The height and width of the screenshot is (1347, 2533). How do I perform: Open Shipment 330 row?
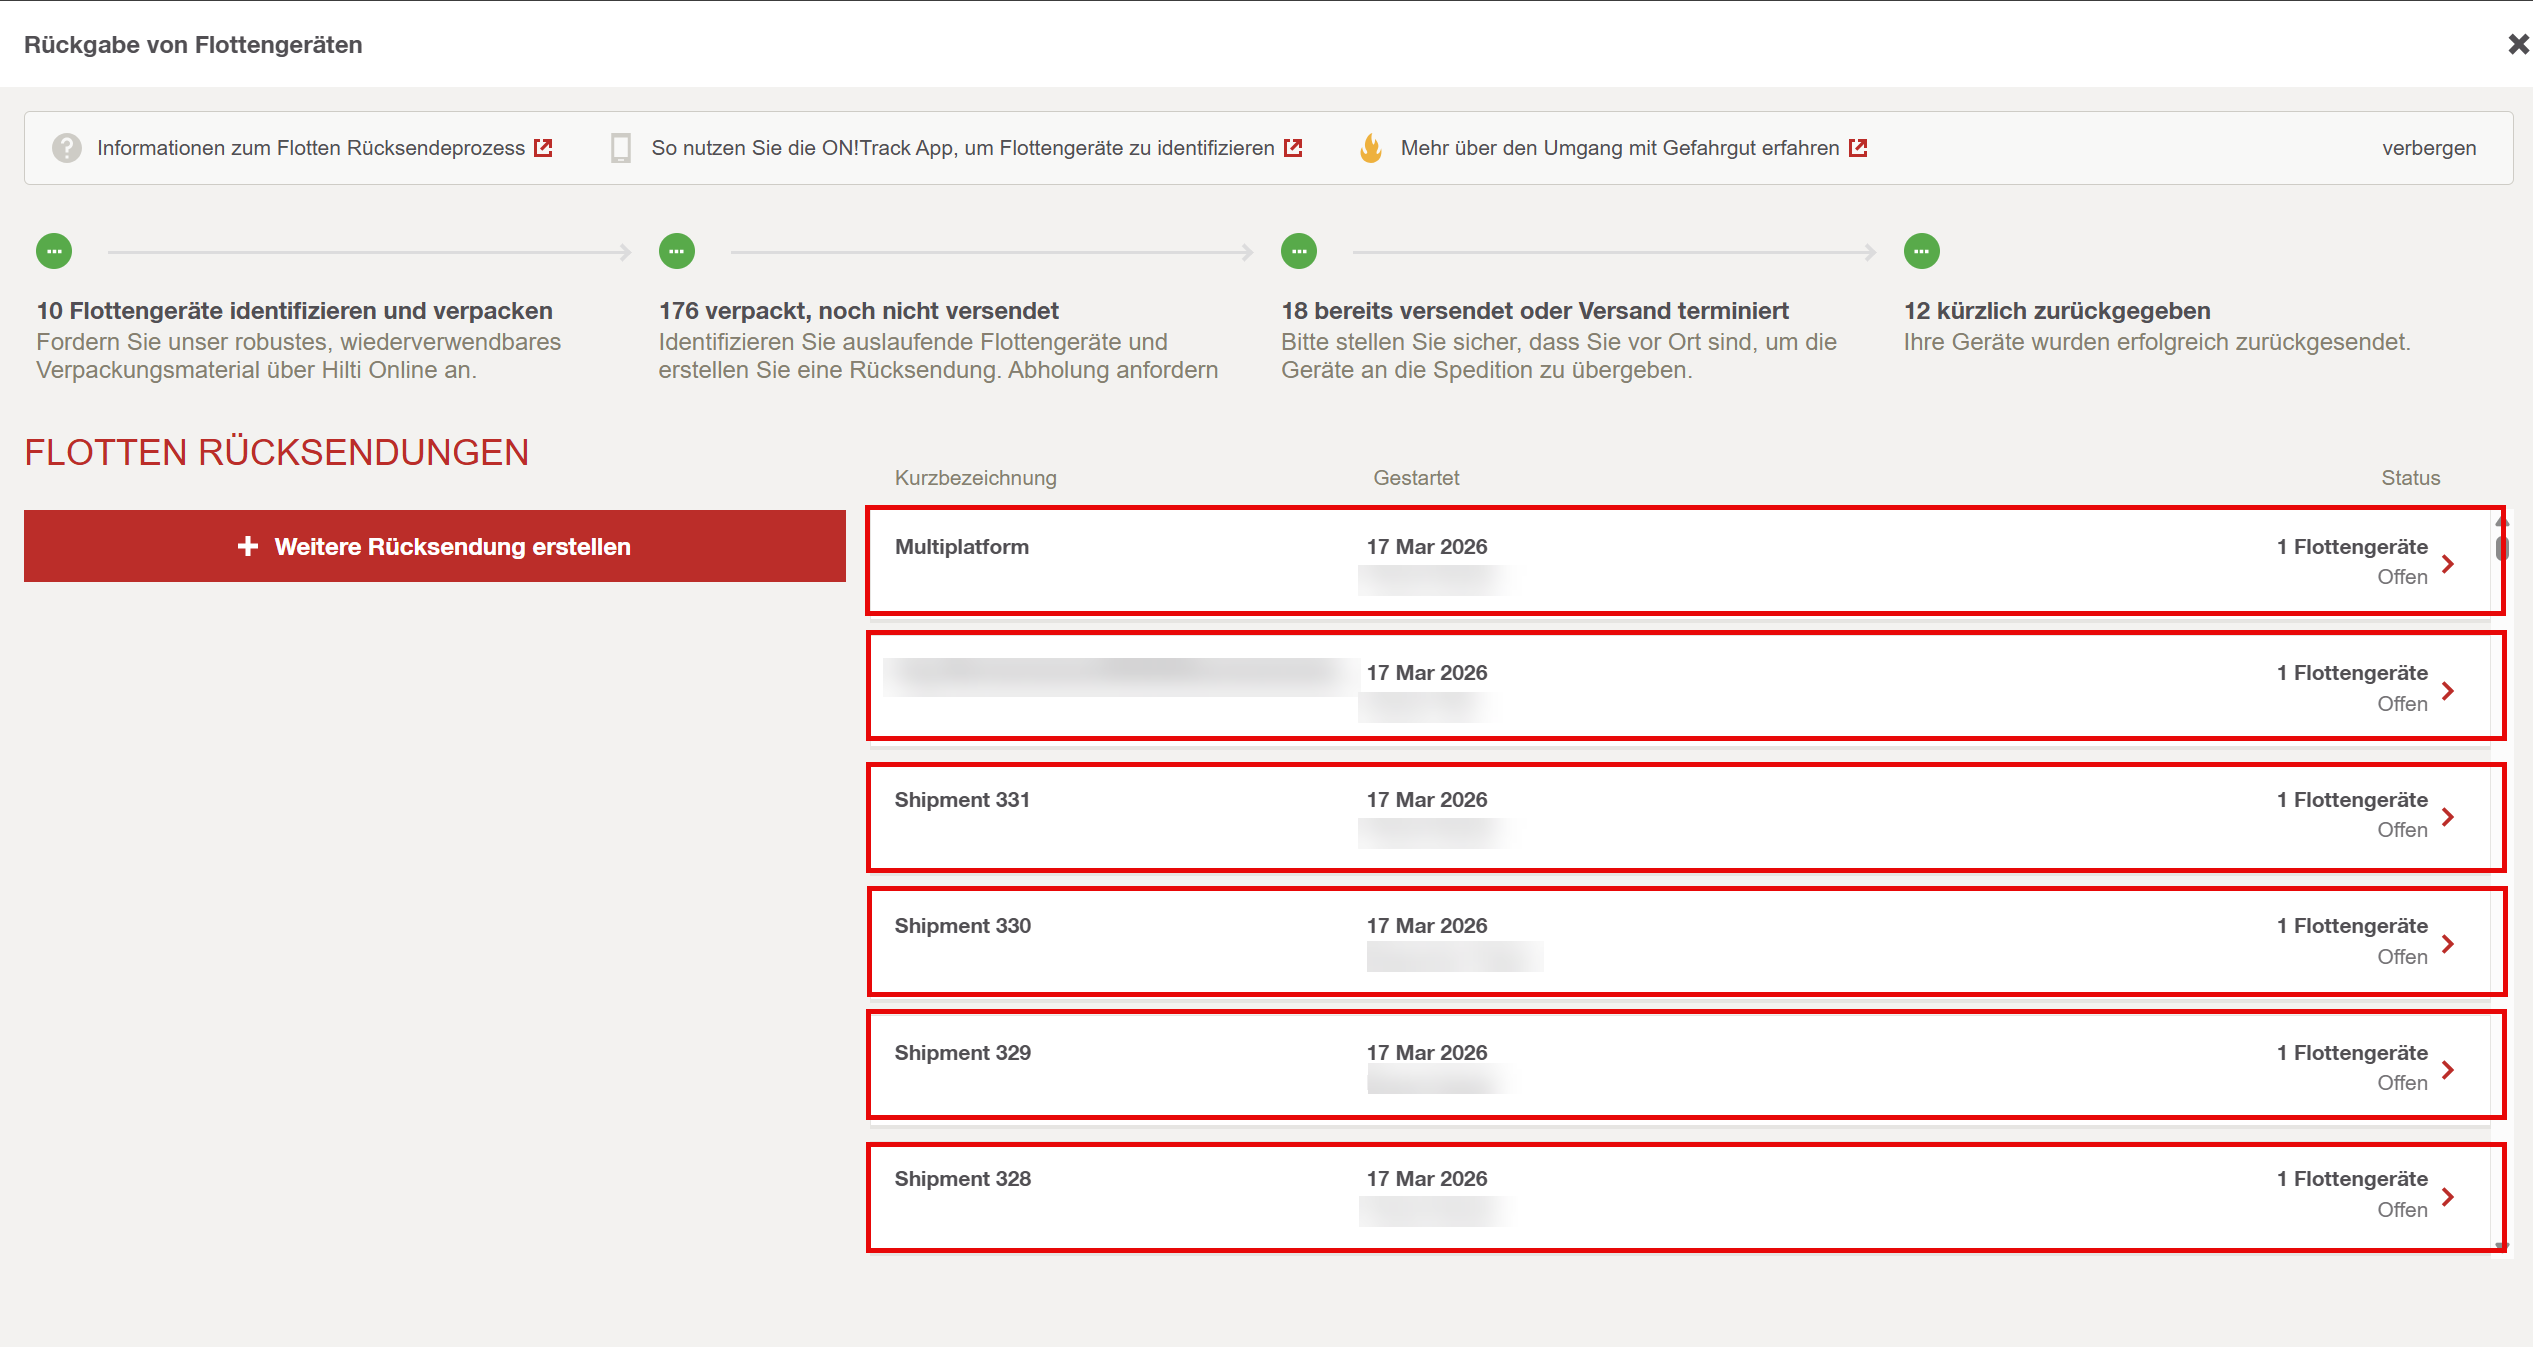click(1680, 941)
